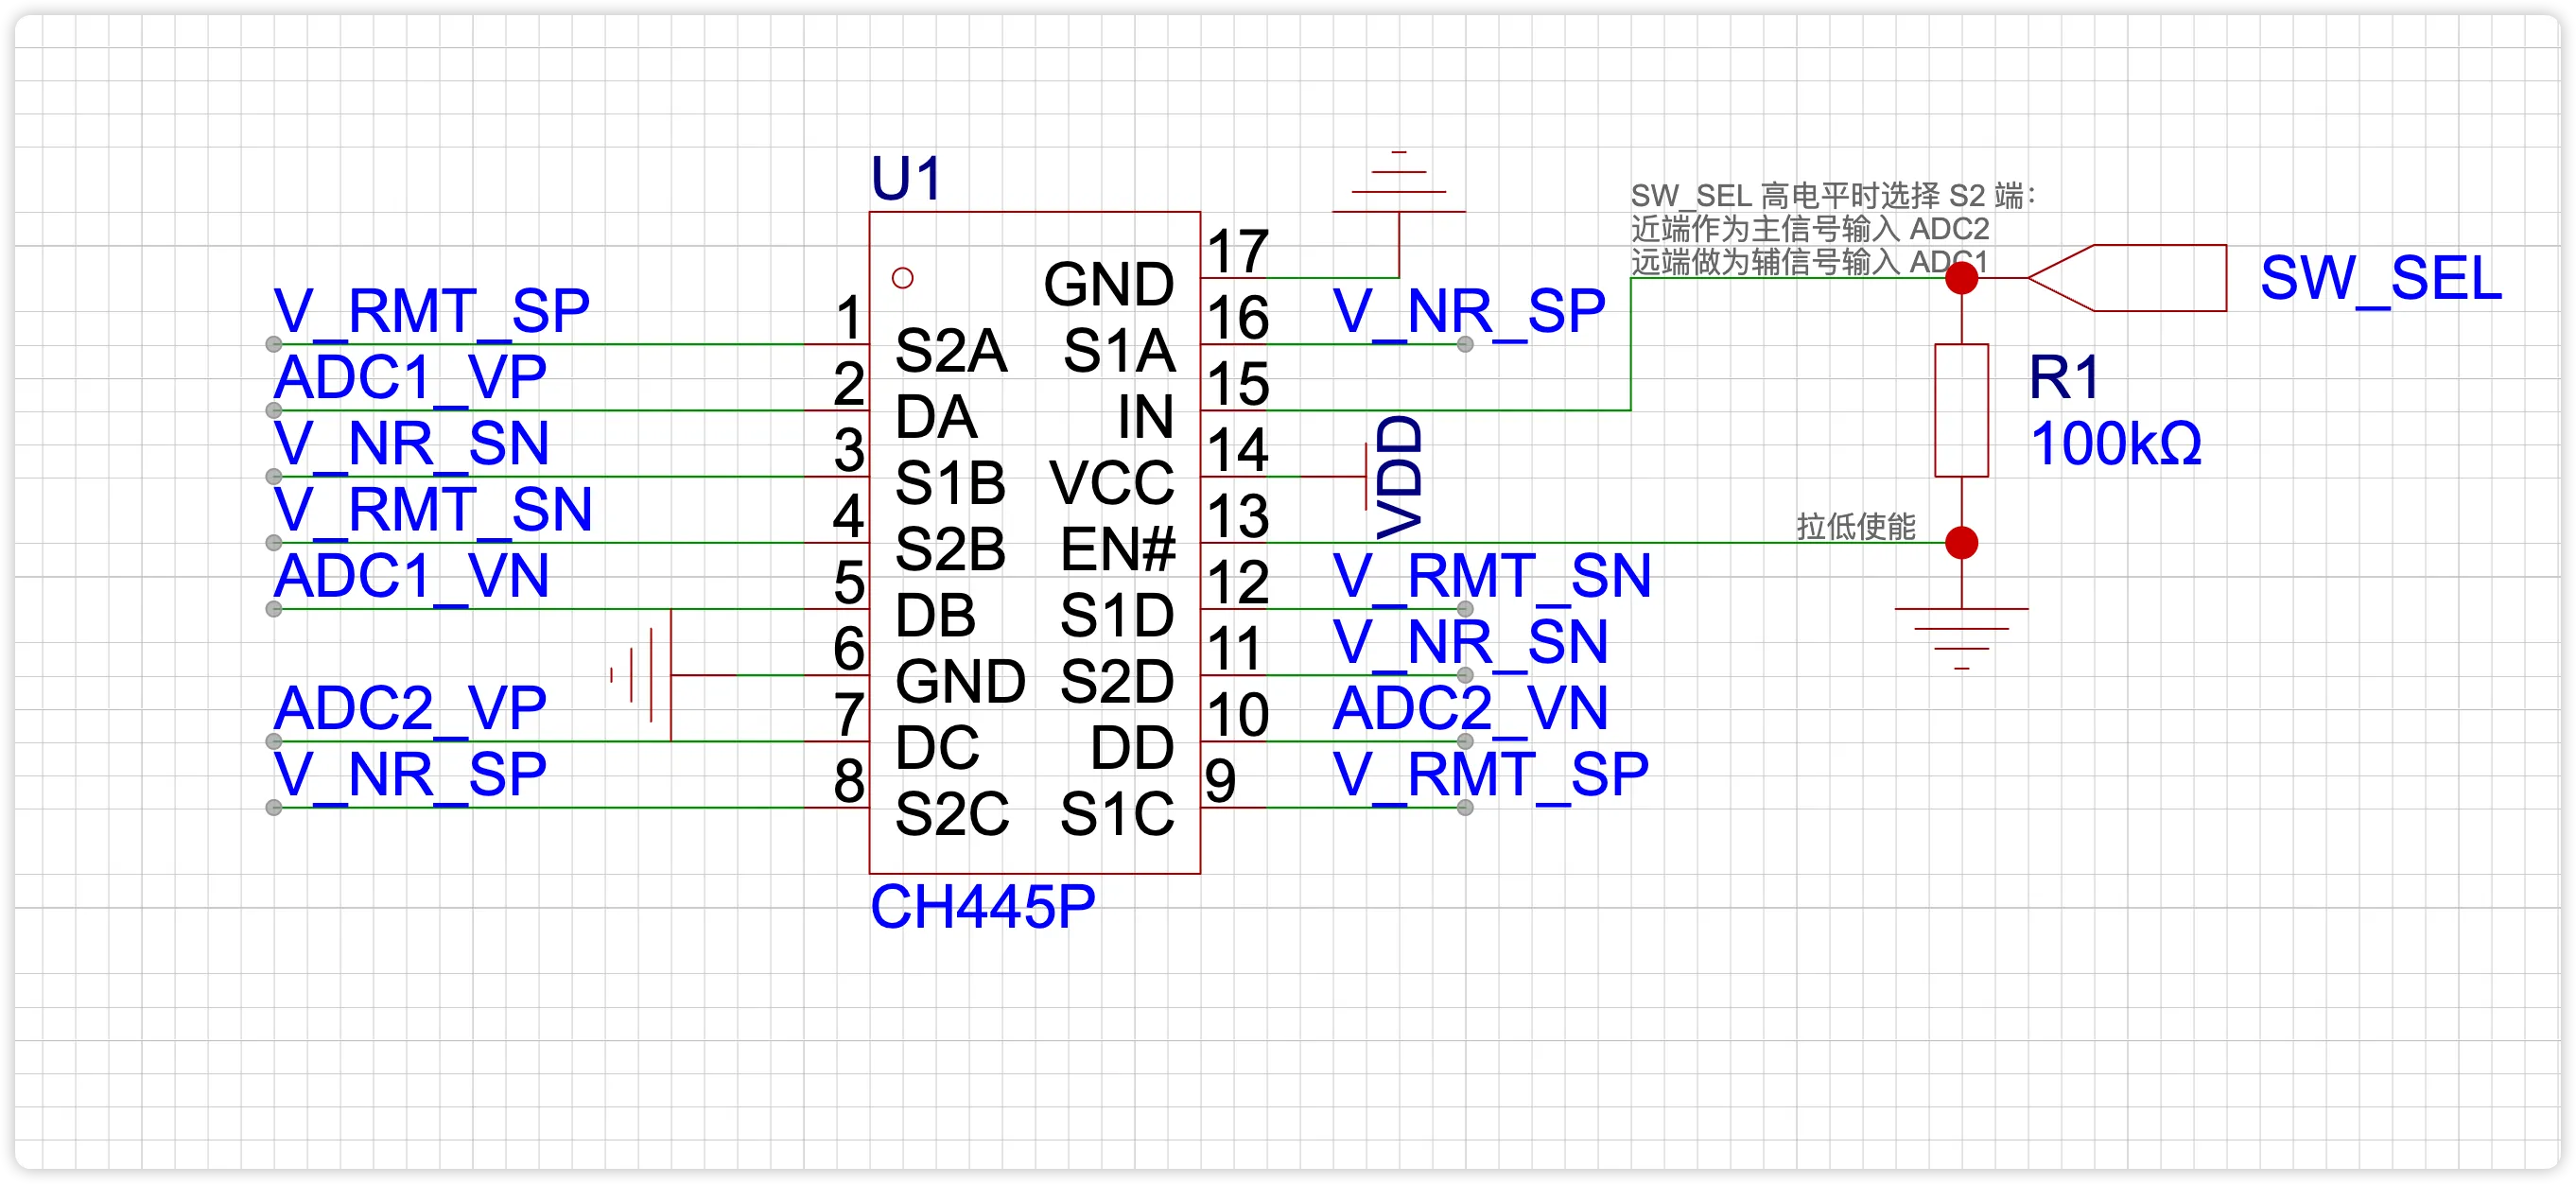The height and width of the screenshot is (1184, 2576).
Task: Click the wire endpoint at the ADC1_VN label
Action: coord(273,609)
